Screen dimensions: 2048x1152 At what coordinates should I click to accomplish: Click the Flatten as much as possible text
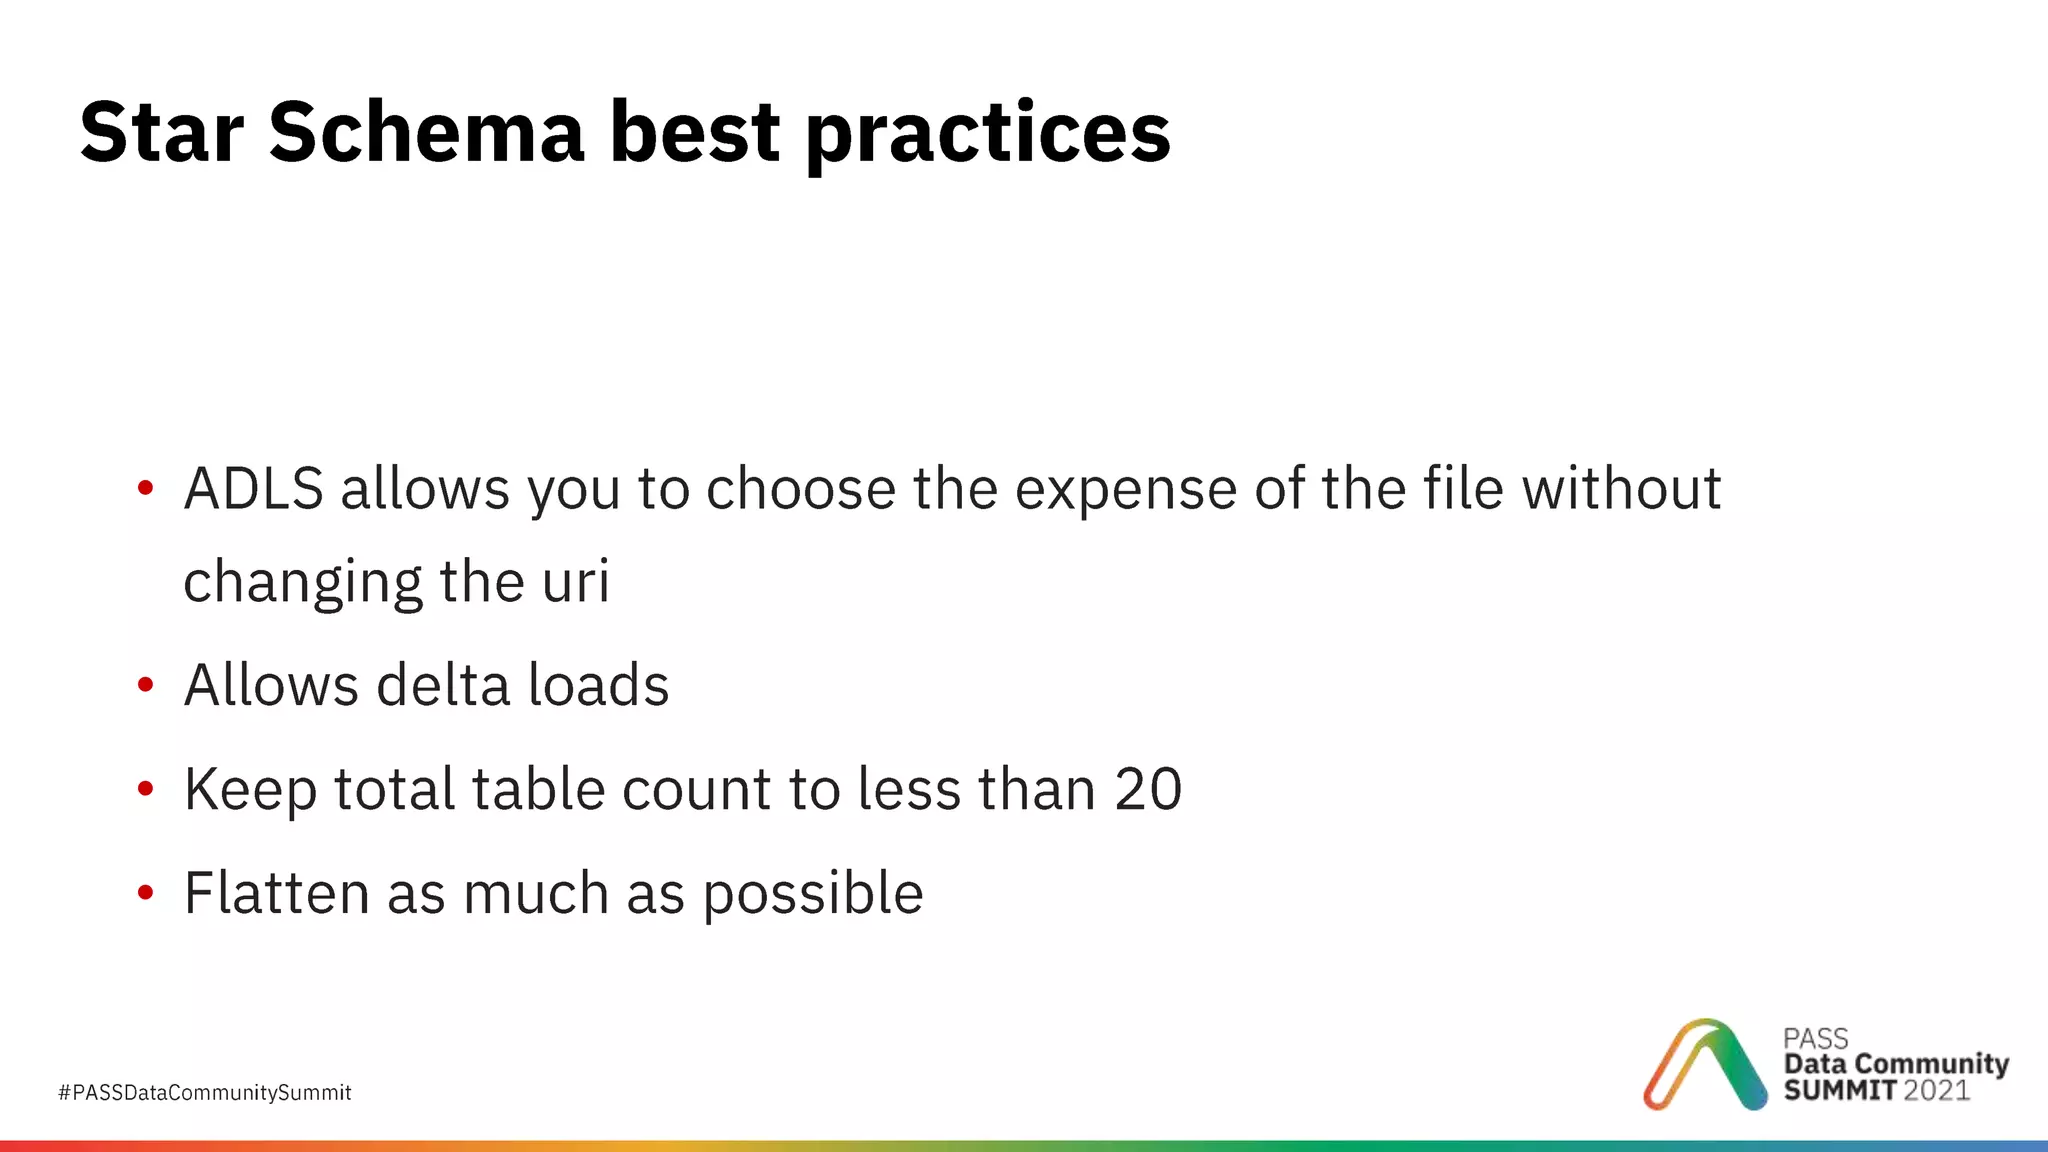(553, 892)
